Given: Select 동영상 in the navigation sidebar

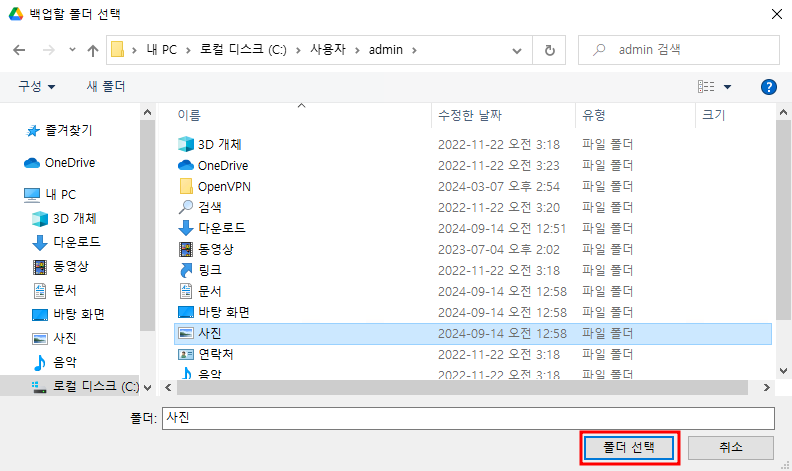Looking at the screenshot, I should click(71, 266).
